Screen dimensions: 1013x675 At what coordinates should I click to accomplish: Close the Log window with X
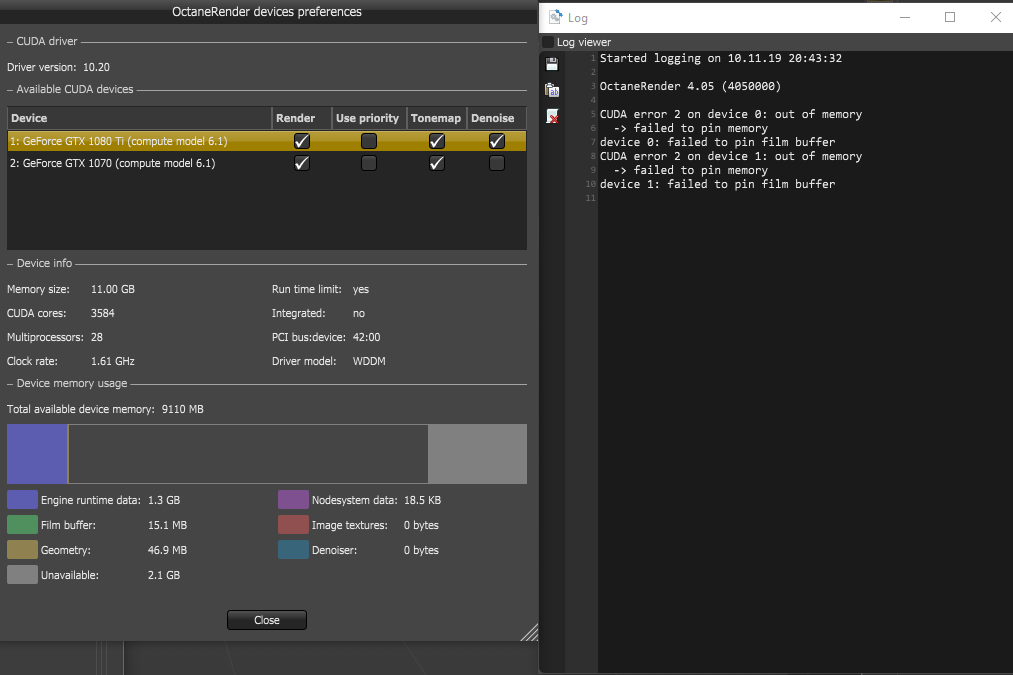tap(996, 17)
